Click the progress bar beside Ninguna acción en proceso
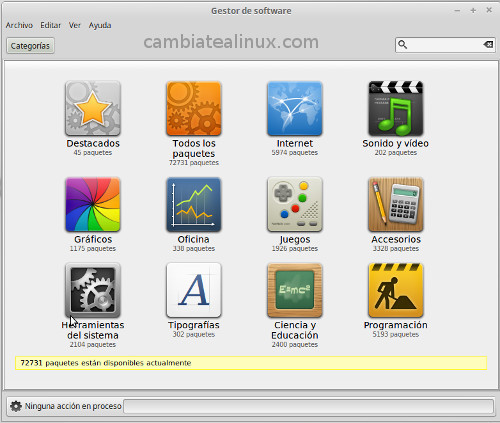This screenshot has height=423, width=500. tap(309, 406)
